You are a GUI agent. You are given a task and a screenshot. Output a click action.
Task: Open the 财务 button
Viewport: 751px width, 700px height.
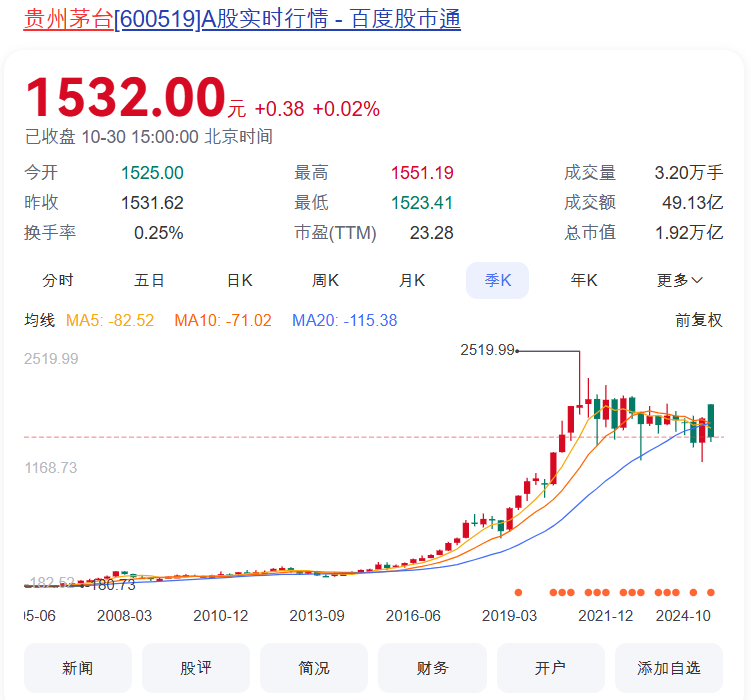click(x=432, y=668)
